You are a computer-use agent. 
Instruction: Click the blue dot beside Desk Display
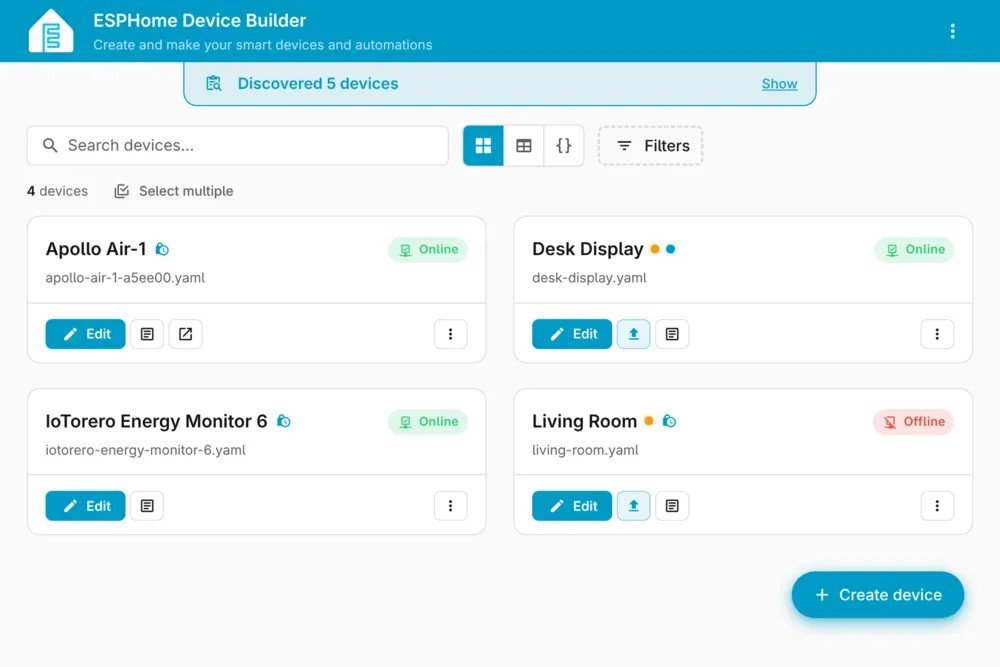point(670,249)
